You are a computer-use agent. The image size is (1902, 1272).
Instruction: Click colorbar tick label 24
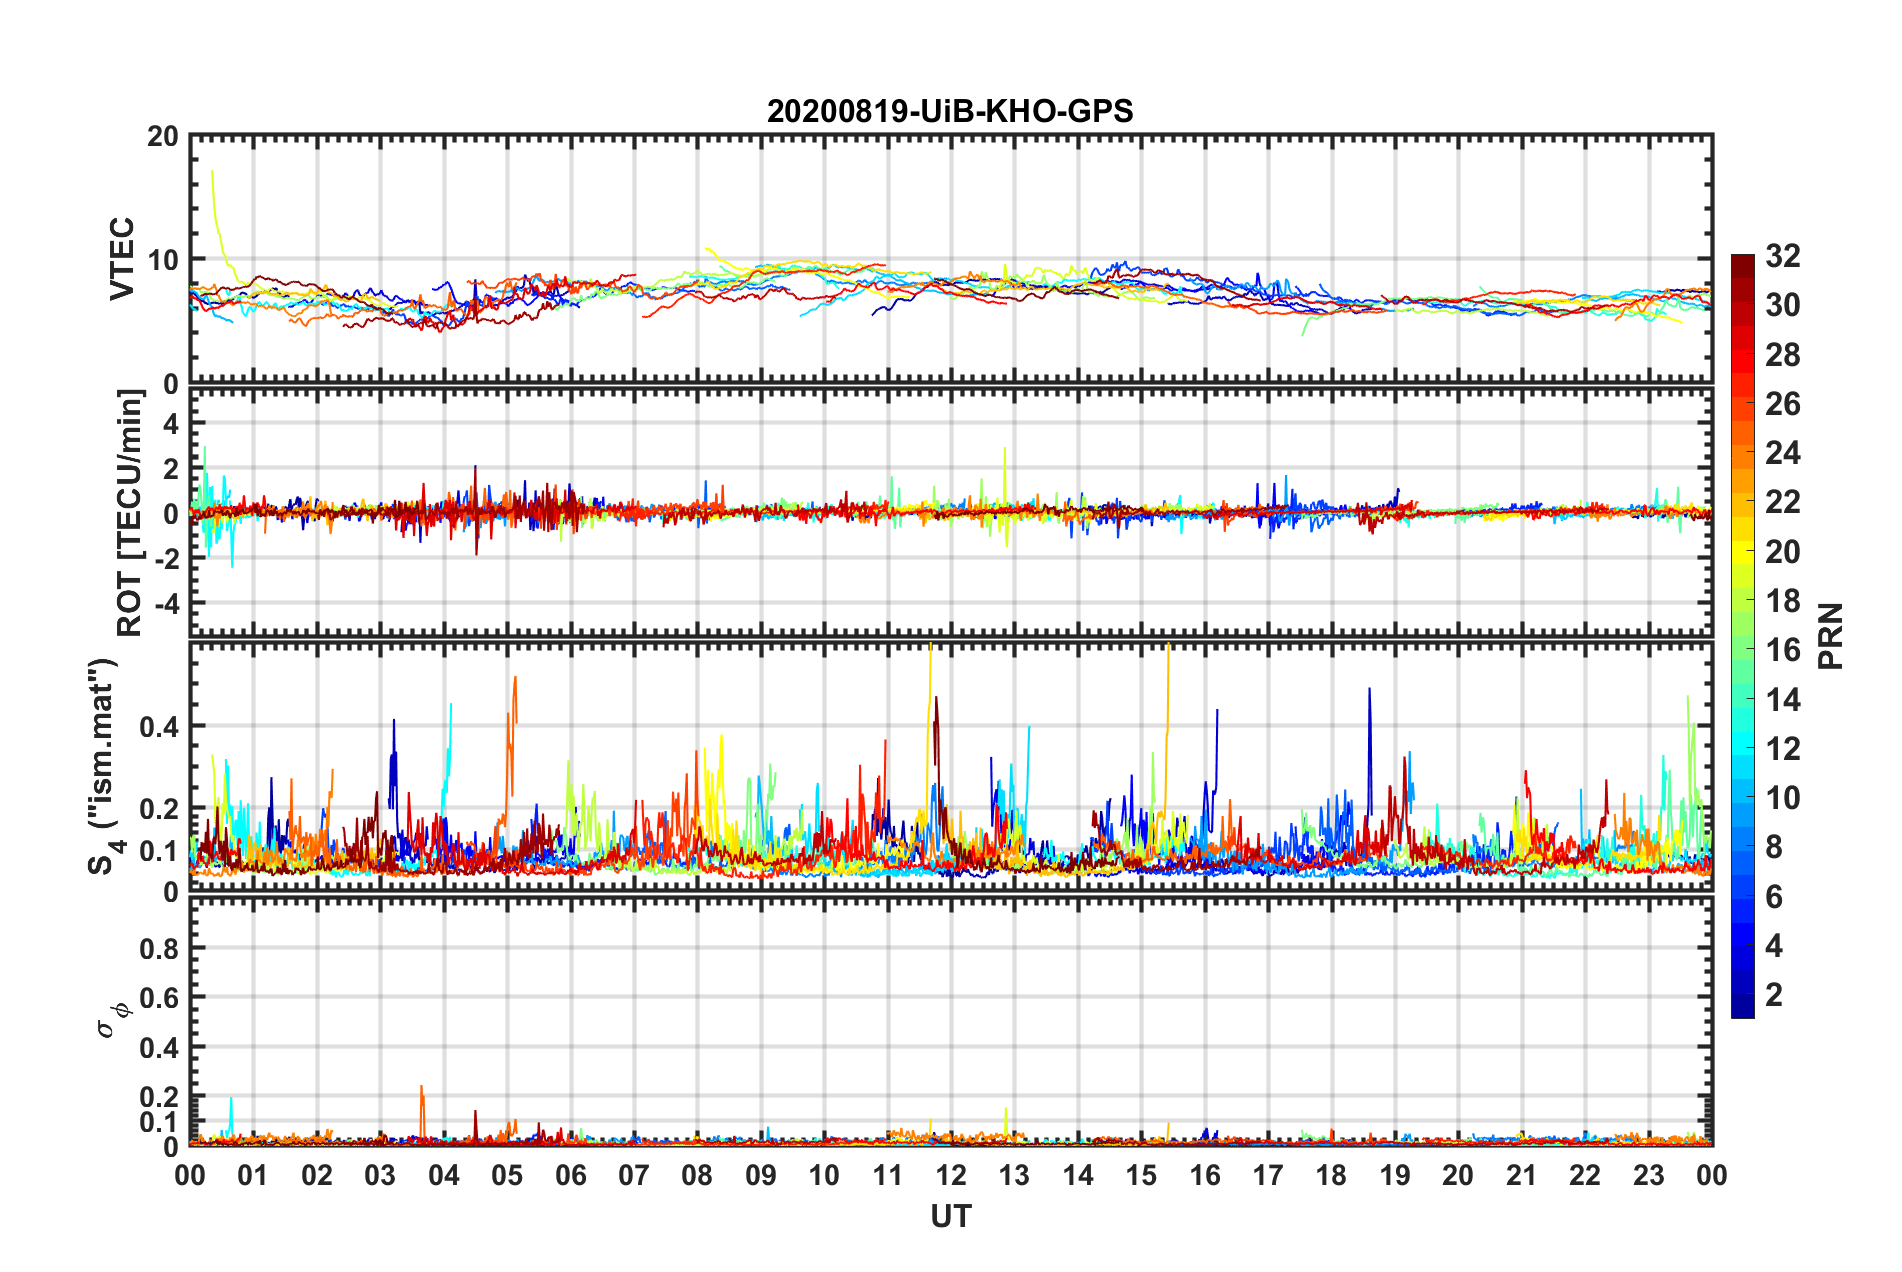click(1782, 453)
